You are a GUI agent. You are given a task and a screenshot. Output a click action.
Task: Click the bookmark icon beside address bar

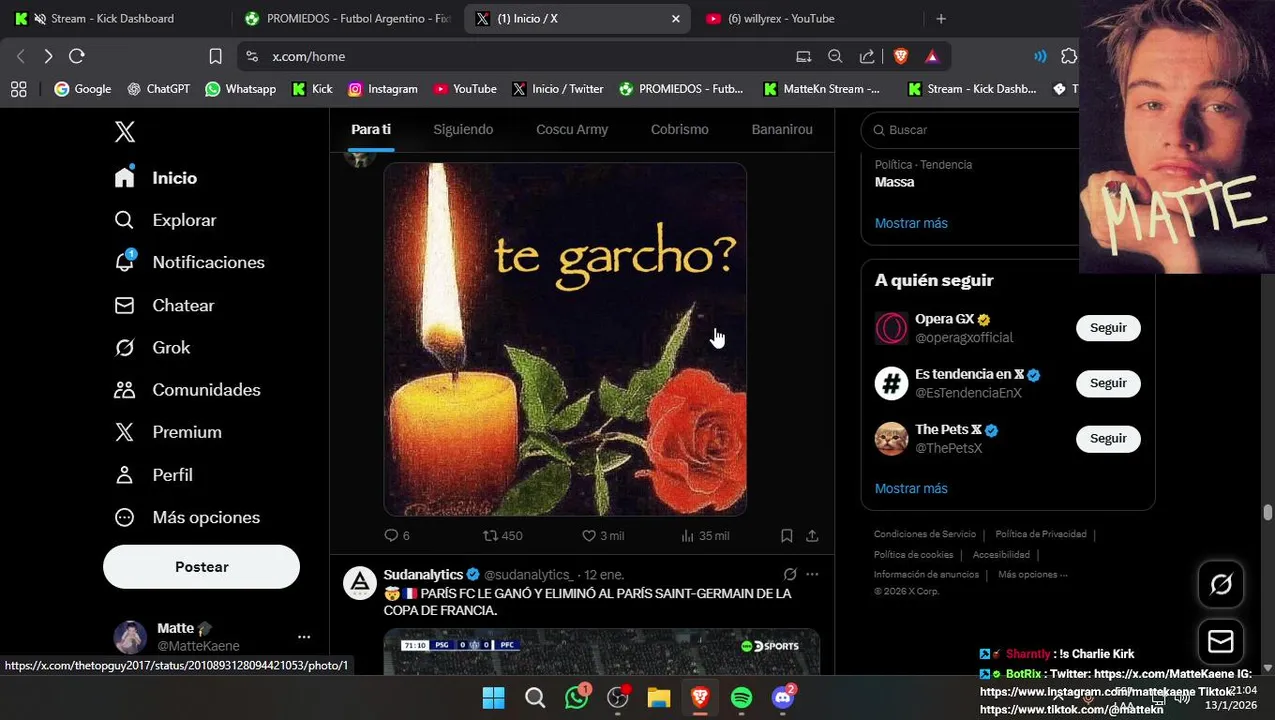point(215,56)
